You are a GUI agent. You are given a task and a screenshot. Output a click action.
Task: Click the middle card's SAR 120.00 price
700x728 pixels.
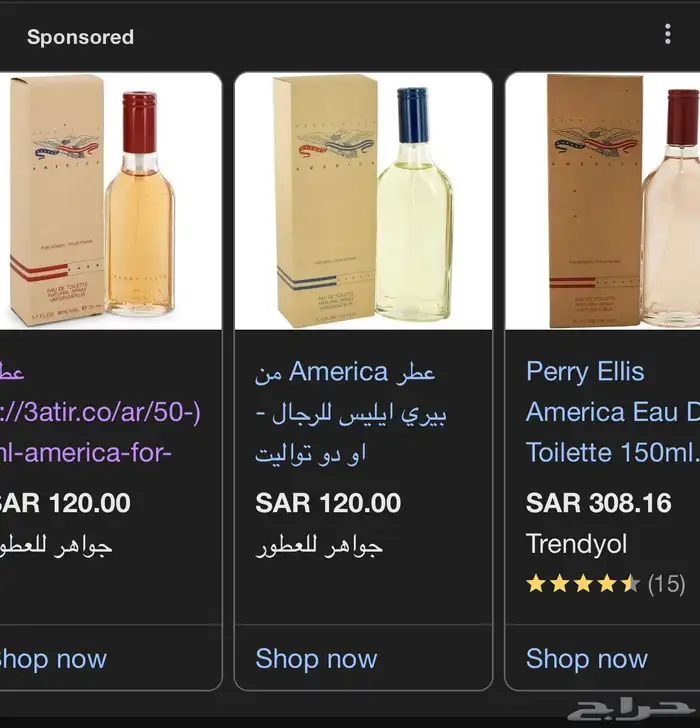tap(328, 503)
